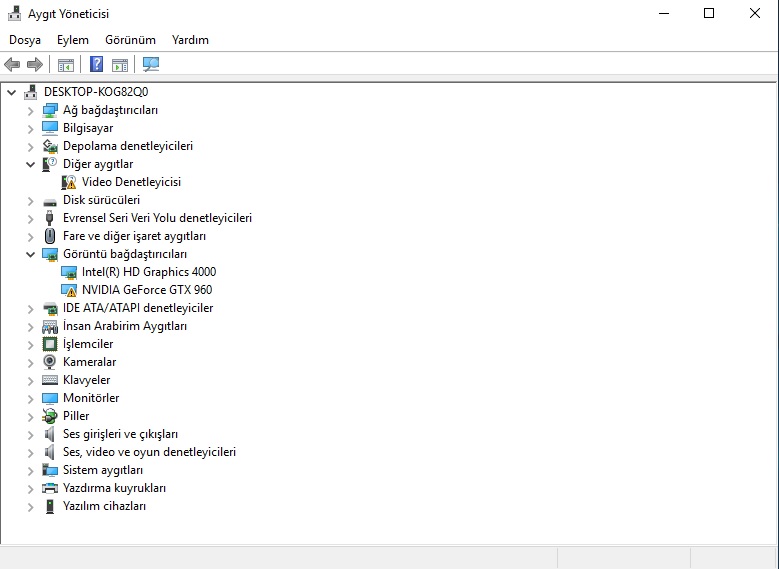Click the Piller battery icon
This screenshot has height=569, width=779.
pos(50,416)
